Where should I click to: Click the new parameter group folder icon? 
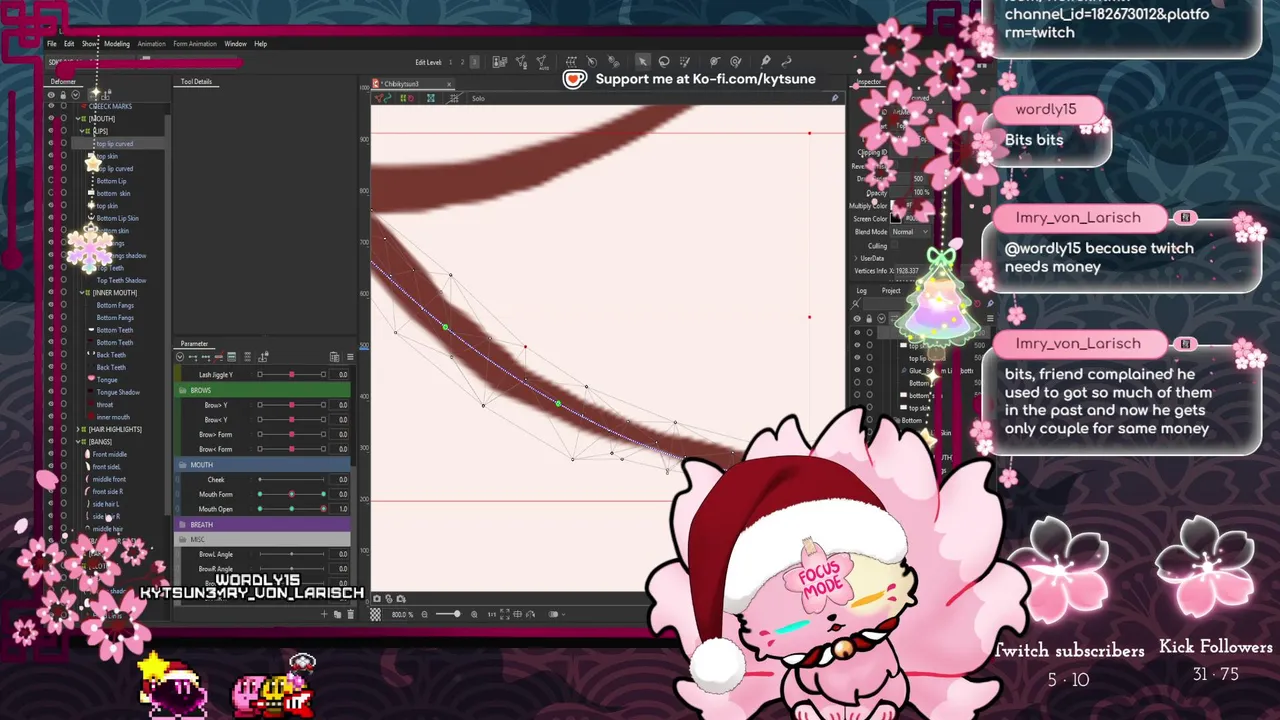tap(337, 614)
